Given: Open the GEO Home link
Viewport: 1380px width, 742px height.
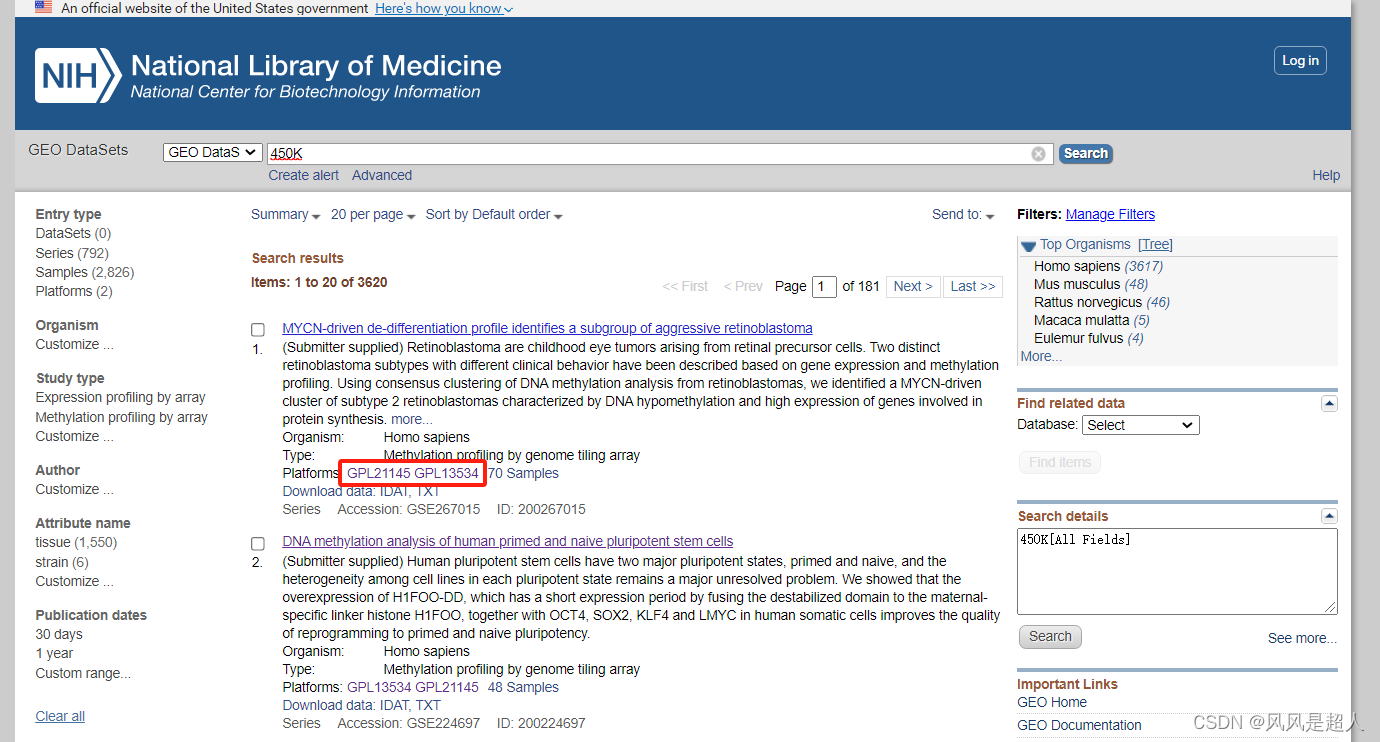Looking at the screenshot, I should click(x=1052, y=702).
